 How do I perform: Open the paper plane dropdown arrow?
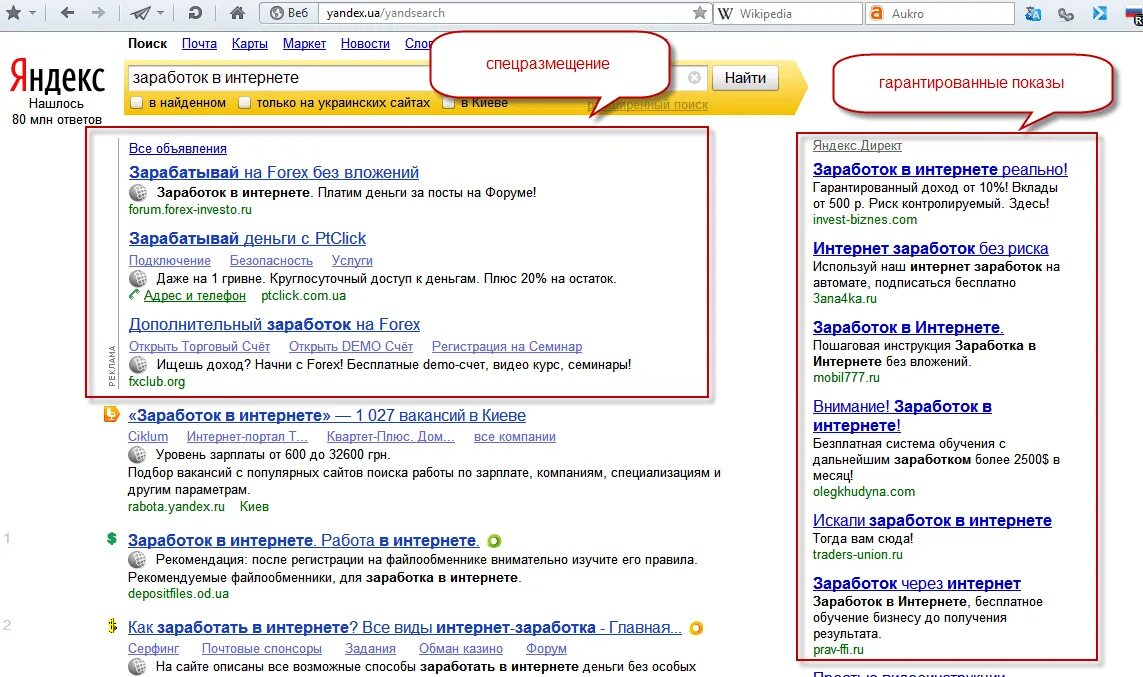[x=160, y=13]
